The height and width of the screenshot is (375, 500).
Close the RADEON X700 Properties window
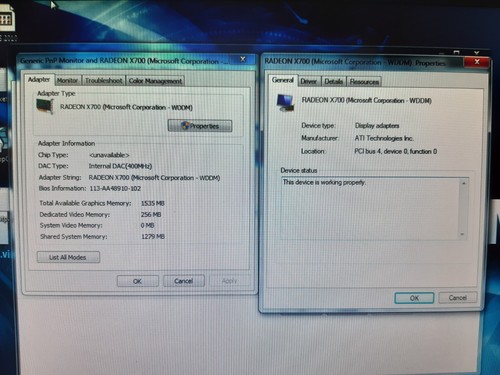(477, 62)
